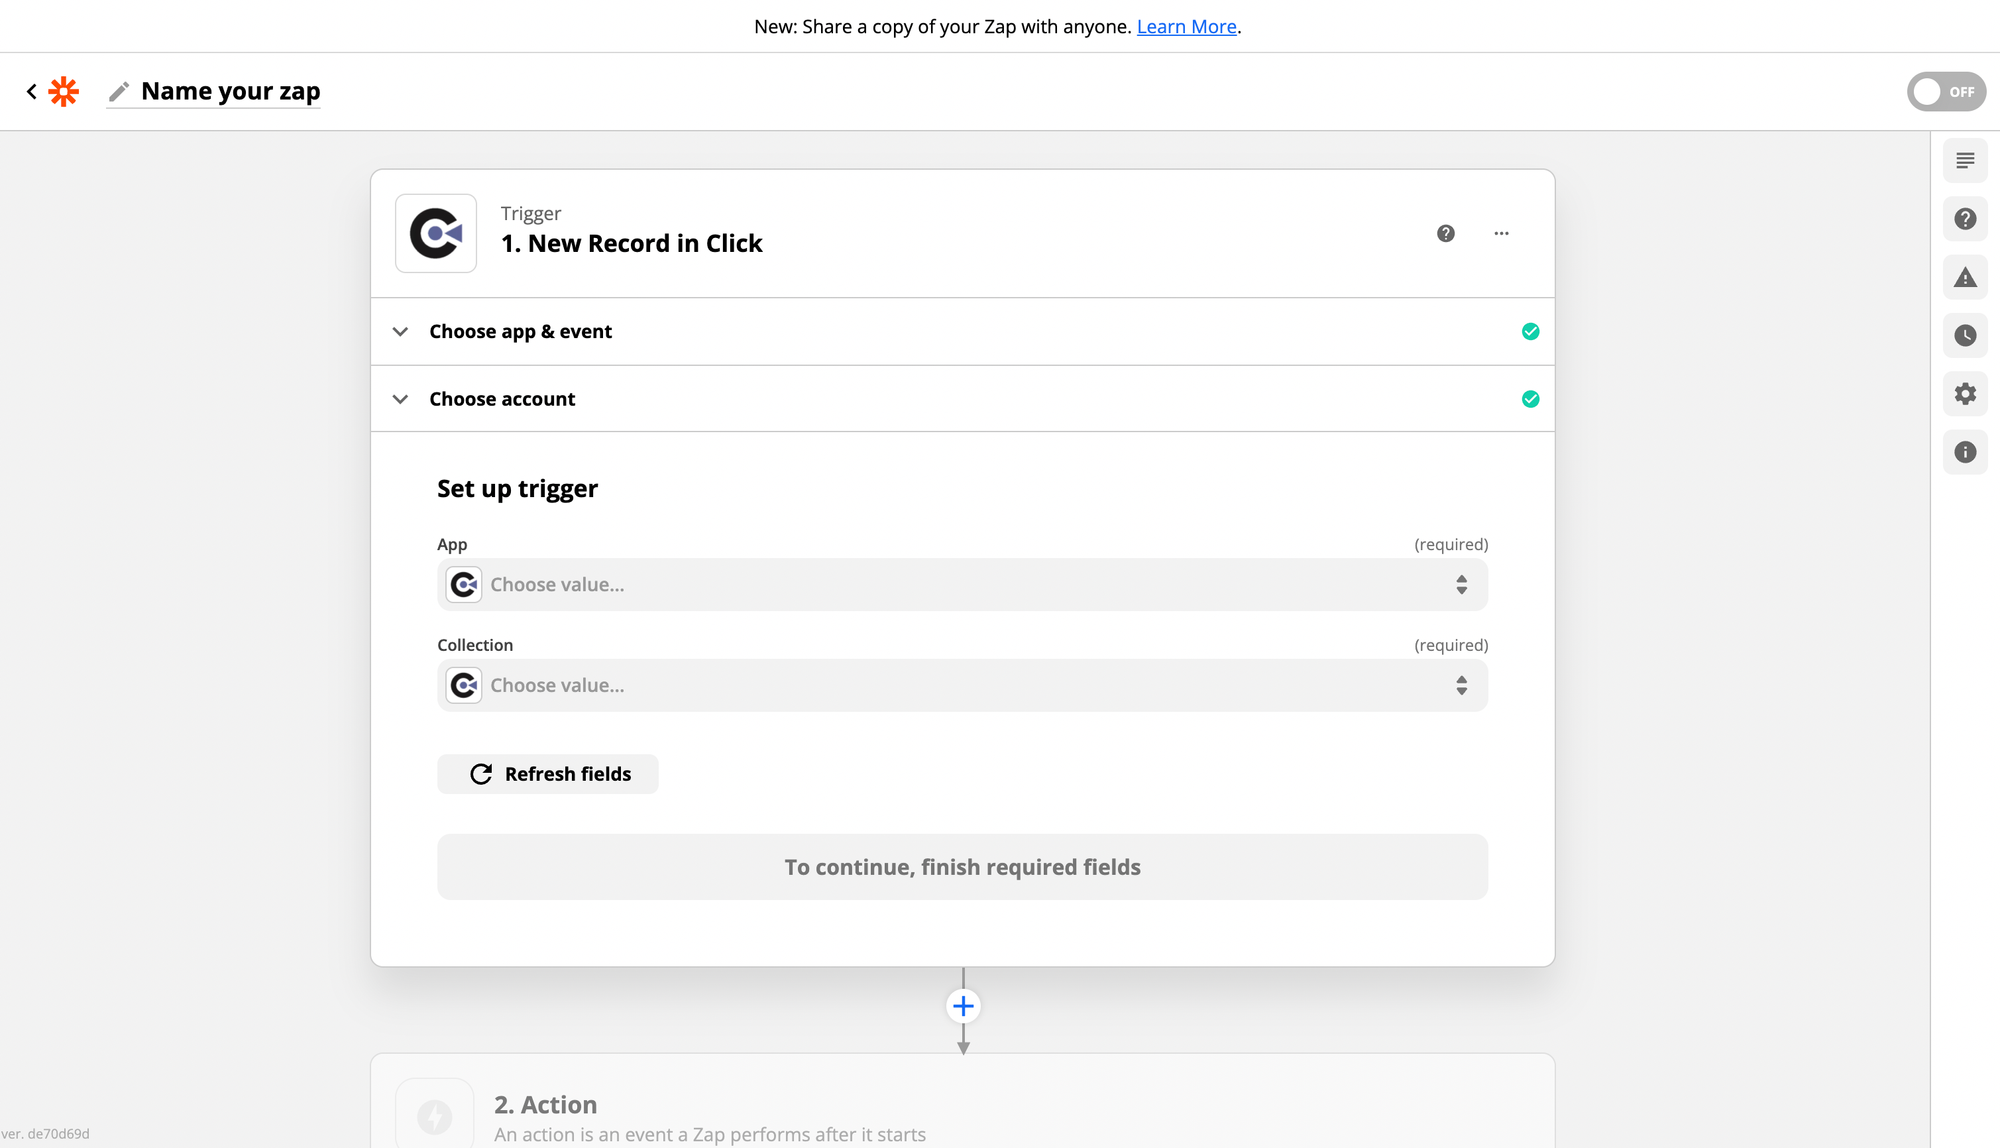Screen dimensions: 2000x1148
Task: Click the '1. New Record in Click' title
Action: tap(631, 244)
